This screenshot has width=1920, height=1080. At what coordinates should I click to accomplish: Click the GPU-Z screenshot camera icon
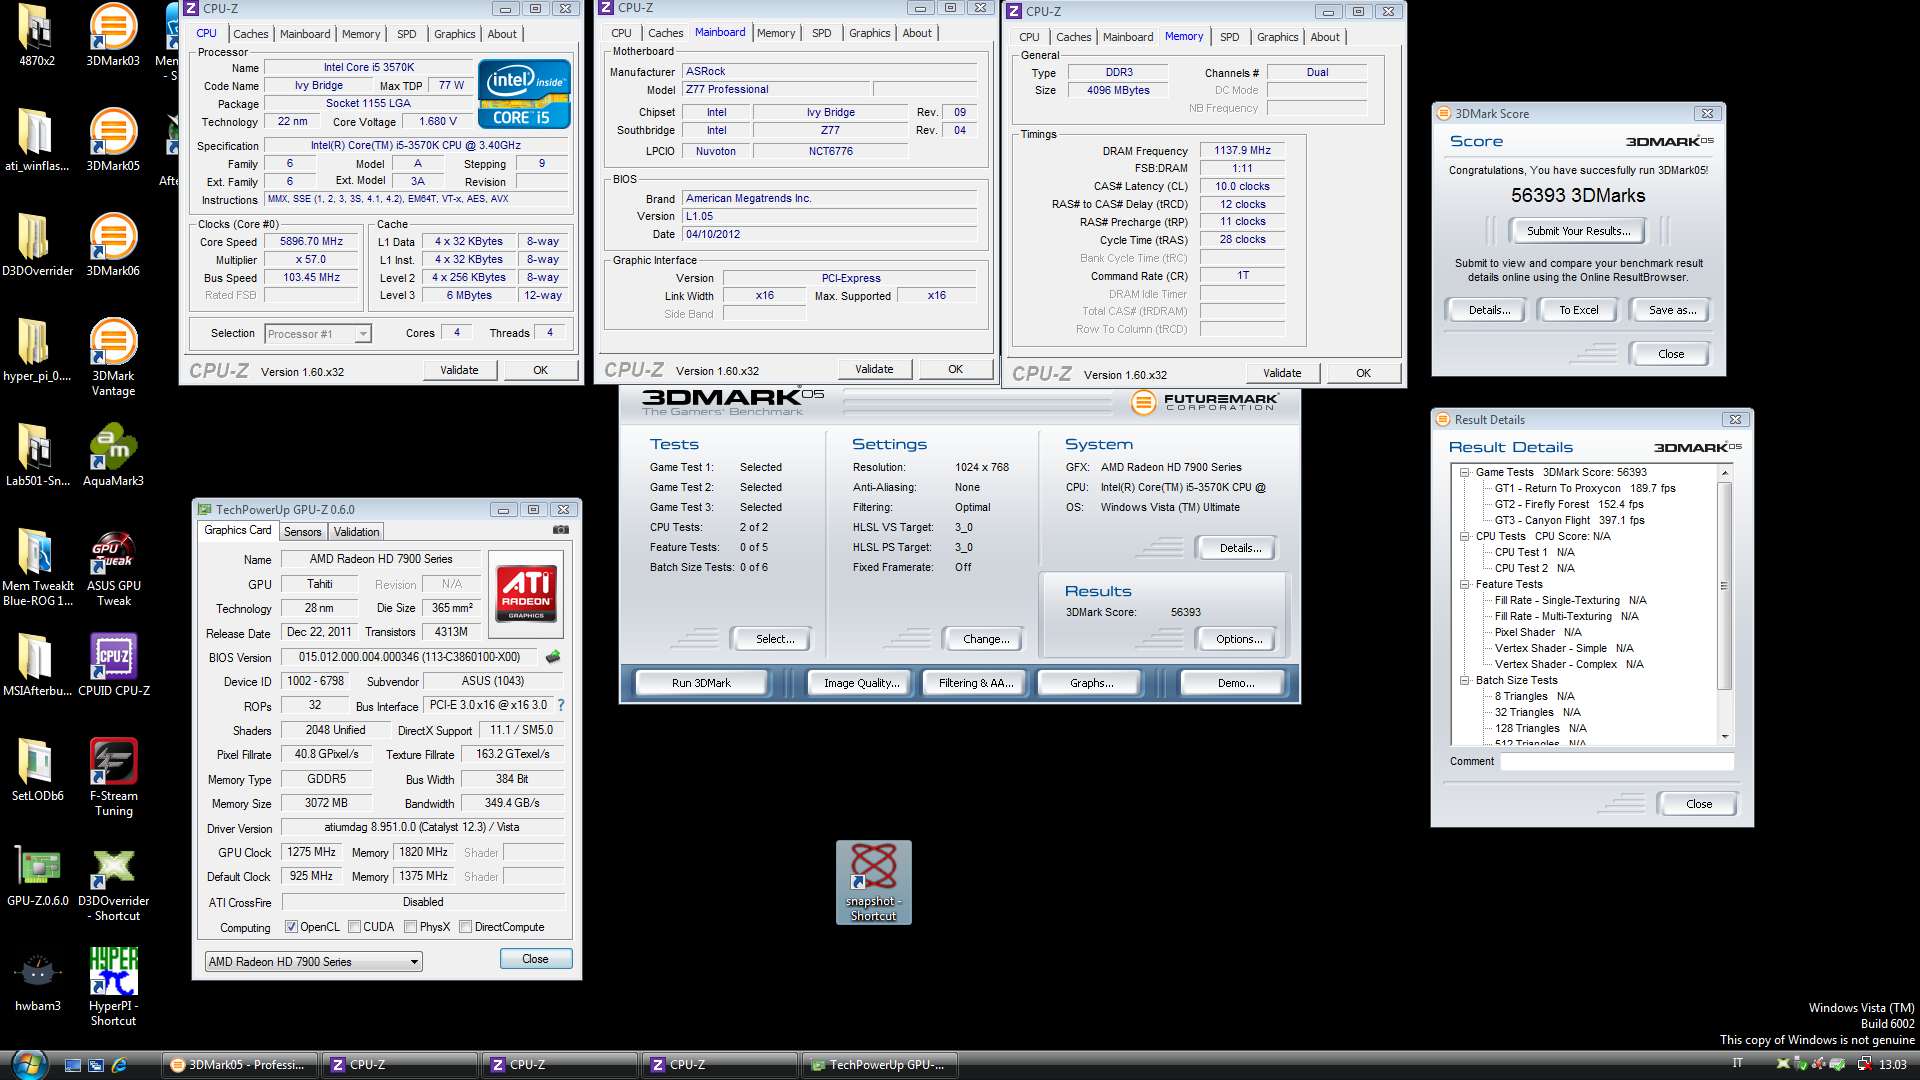pyautogui.click(x=561, y=530)
